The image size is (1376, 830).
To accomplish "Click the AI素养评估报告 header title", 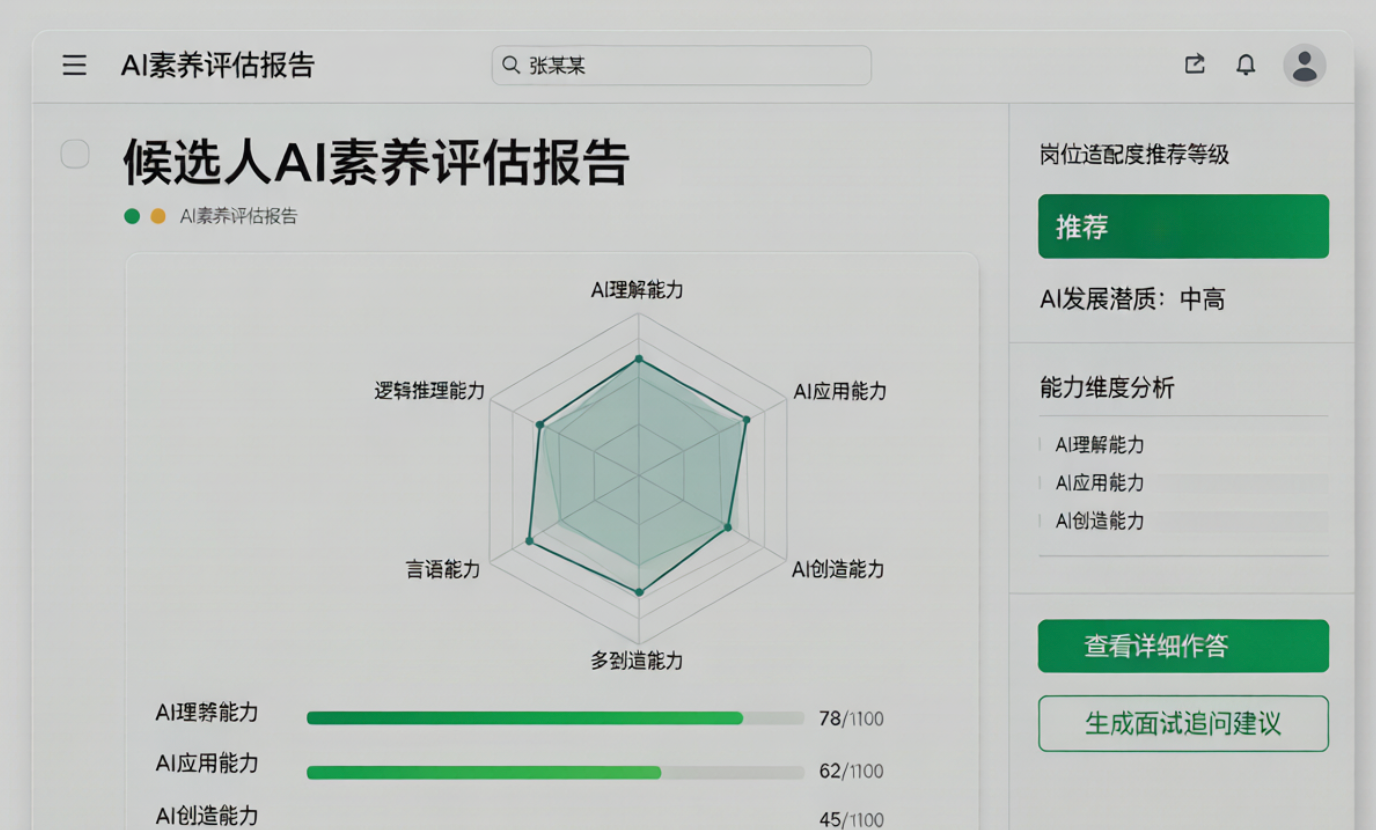I will pos(218,65).
